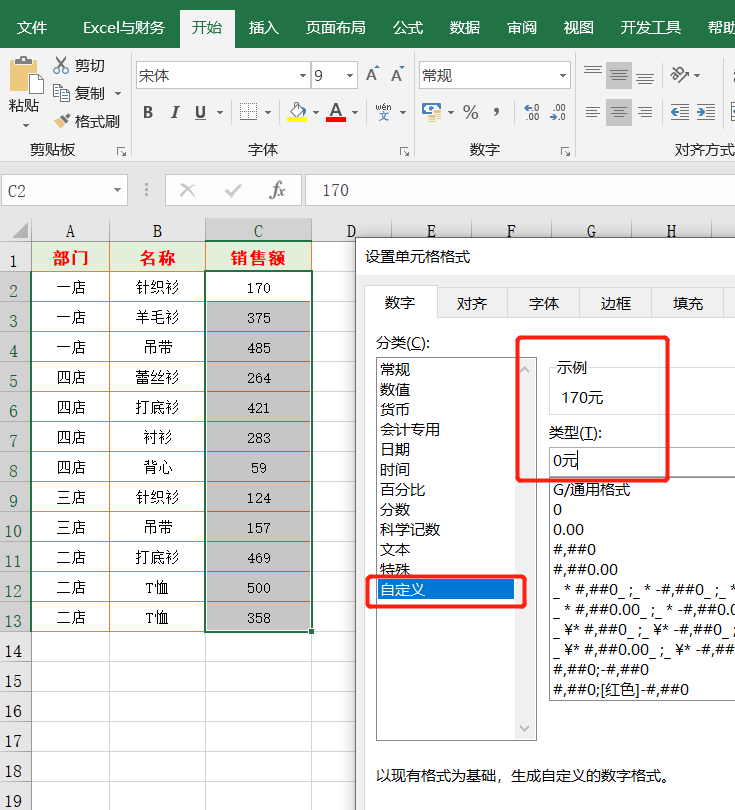Expand the underline style arrow
This screenshot has width=735, height=810.
click(220, 112)
